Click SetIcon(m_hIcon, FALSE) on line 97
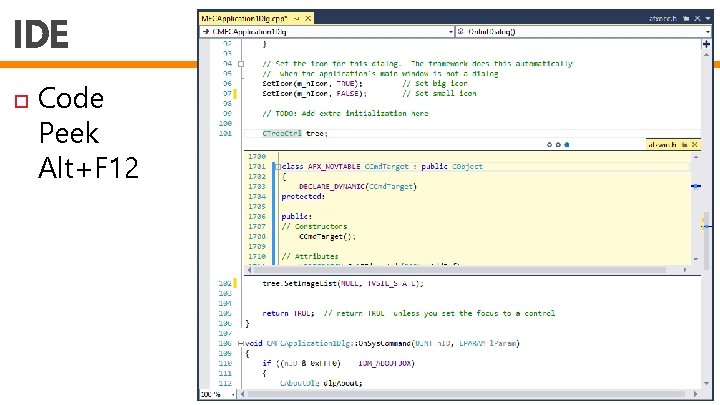 tap(315, 94)
